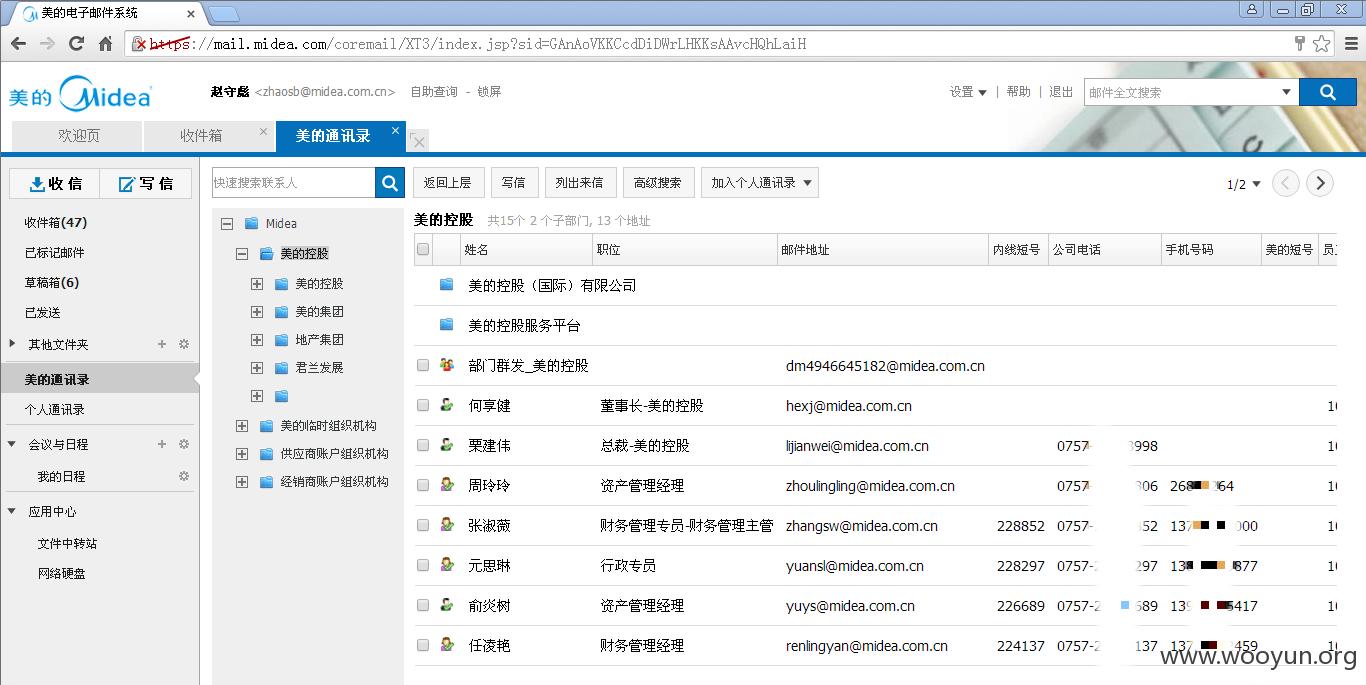
Task: Add folder with plus beside 其他文件夹
Action: [x=162, y=344]
